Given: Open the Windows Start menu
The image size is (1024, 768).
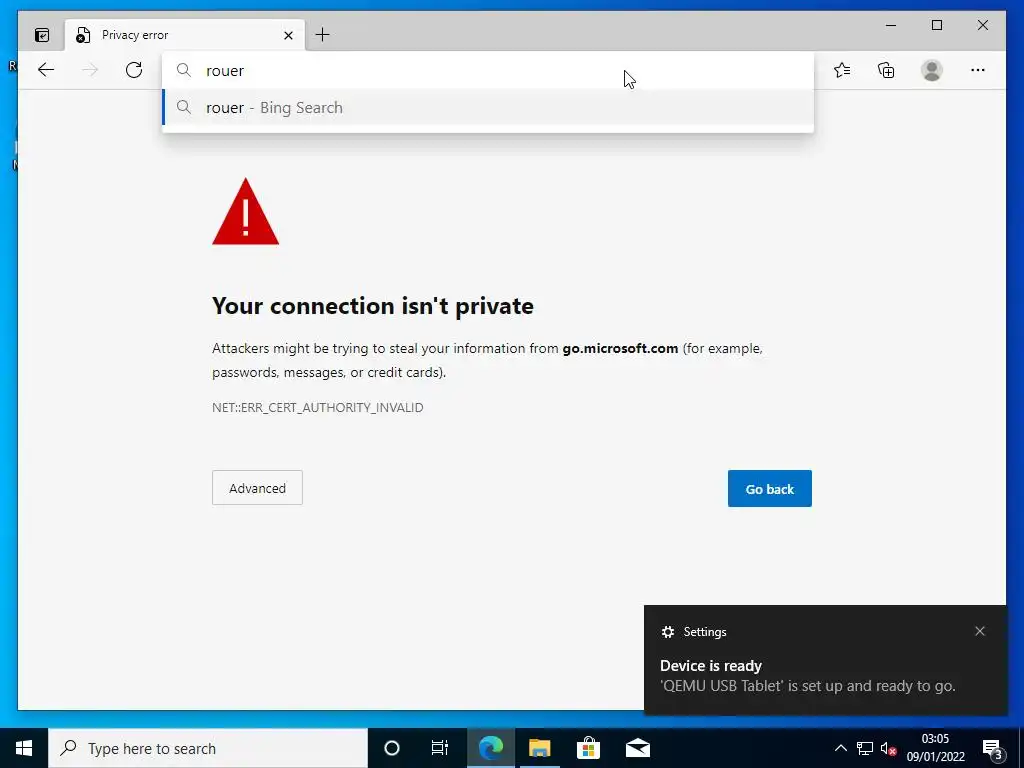Looking at the screenshot, I should (x=24, y=748).
